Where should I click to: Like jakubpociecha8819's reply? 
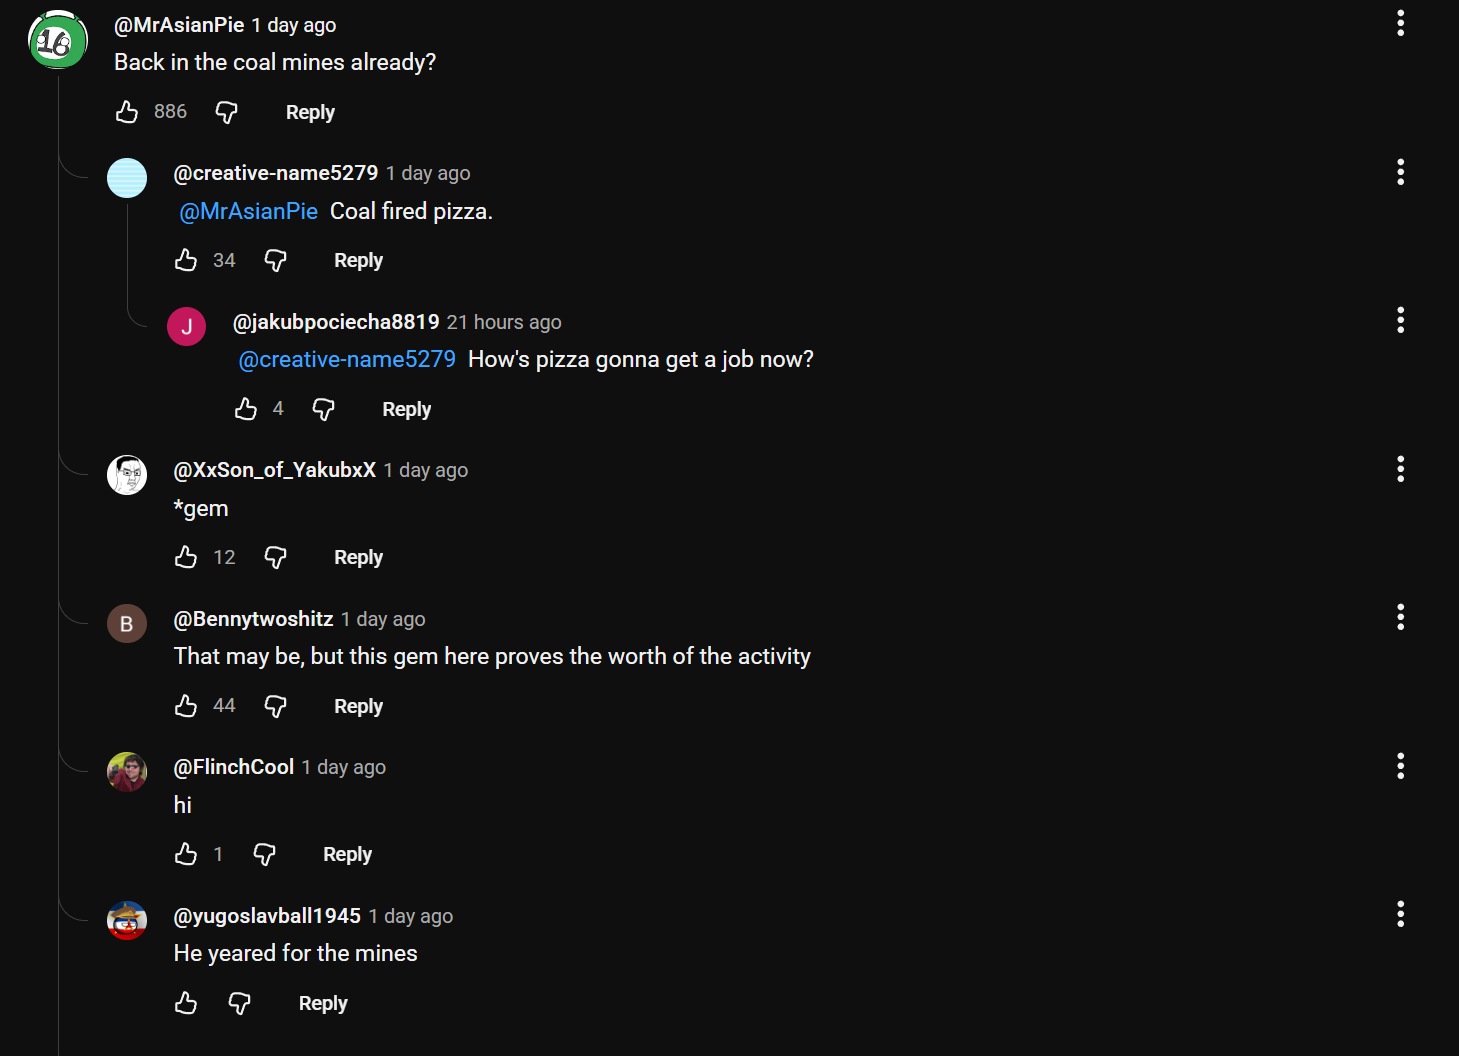[246, 409]
